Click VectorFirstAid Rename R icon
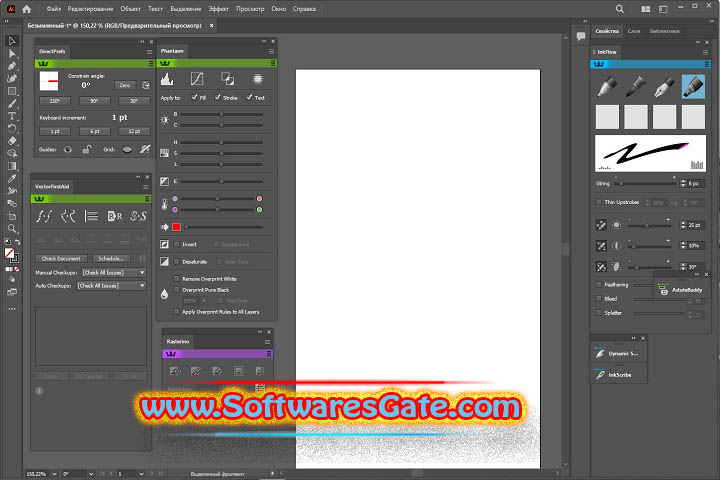720x480 pixels. pyautogui.click(x=114, y=216)
